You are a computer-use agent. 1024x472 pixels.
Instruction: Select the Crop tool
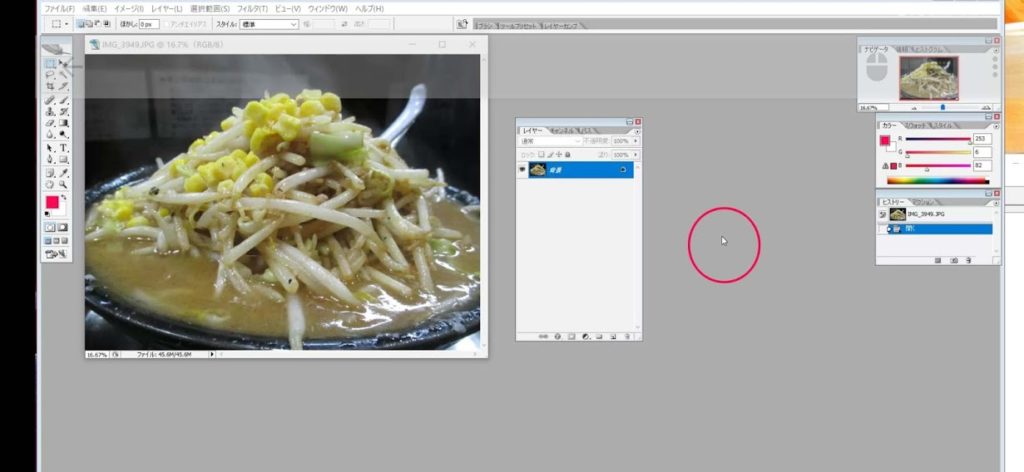pyautogui.click(x=50, y=86)
